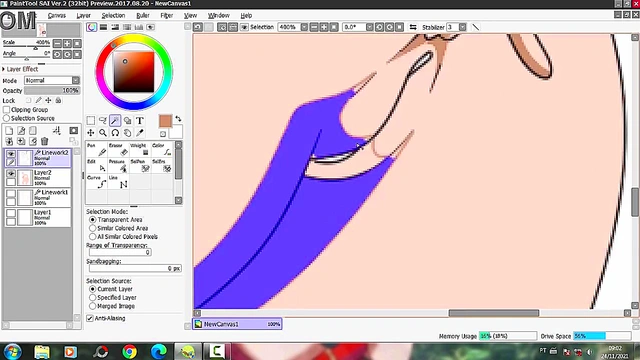Create a new linework layer
Image resolution: width=640 pixels, height=360 pixels.
point(21,130)
